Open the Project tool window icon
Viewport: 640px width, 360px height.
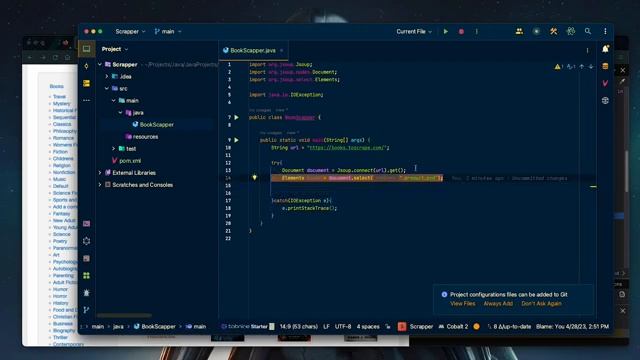pyautogui.click(x=87, y=49)
